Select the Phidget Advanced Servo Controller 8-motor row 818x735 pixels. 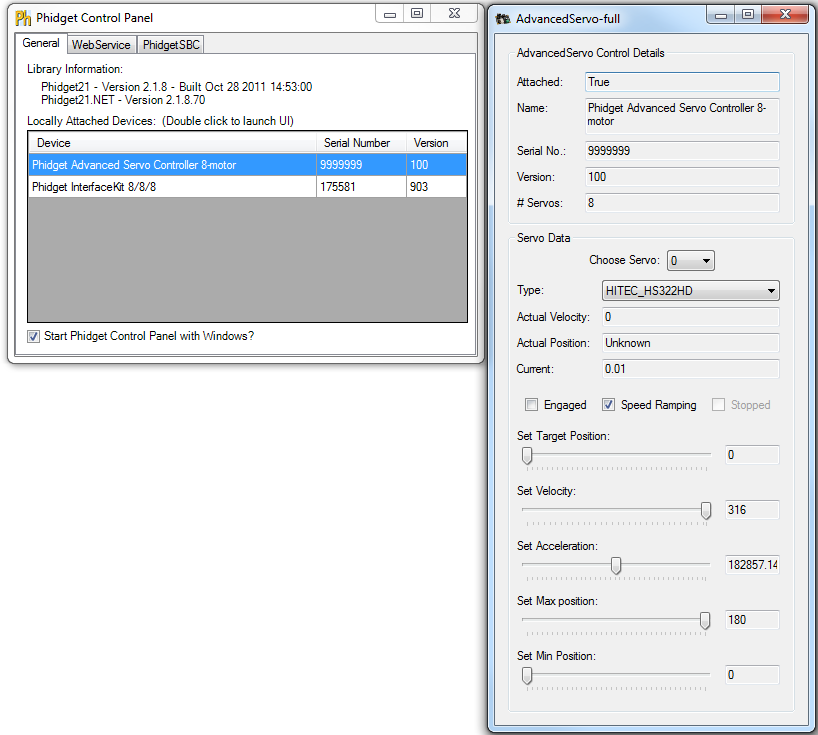[x=247, y=165]
